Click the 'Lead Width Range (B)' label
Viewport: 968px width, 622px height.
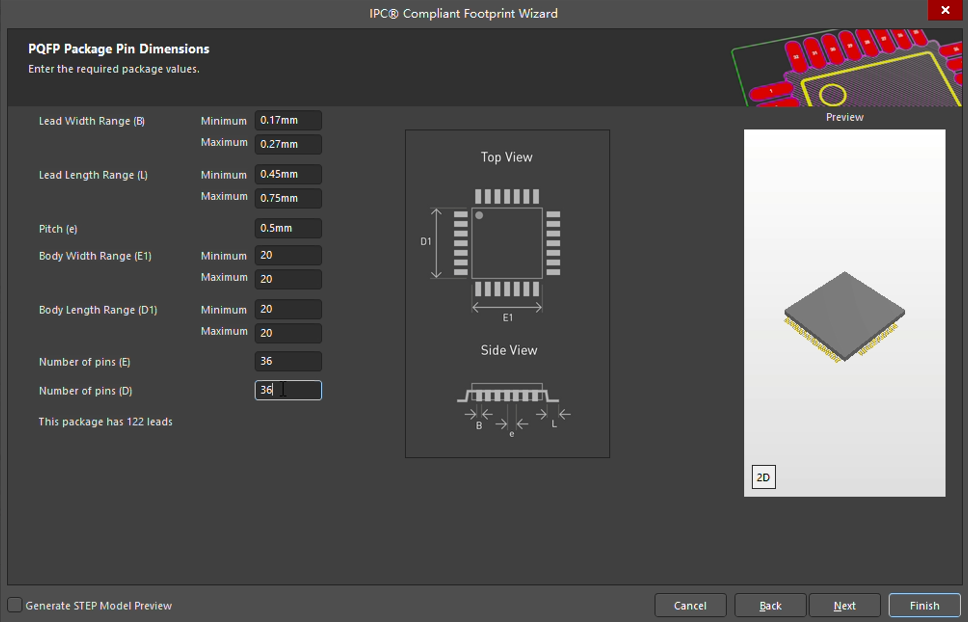click(x=92, y=121)
